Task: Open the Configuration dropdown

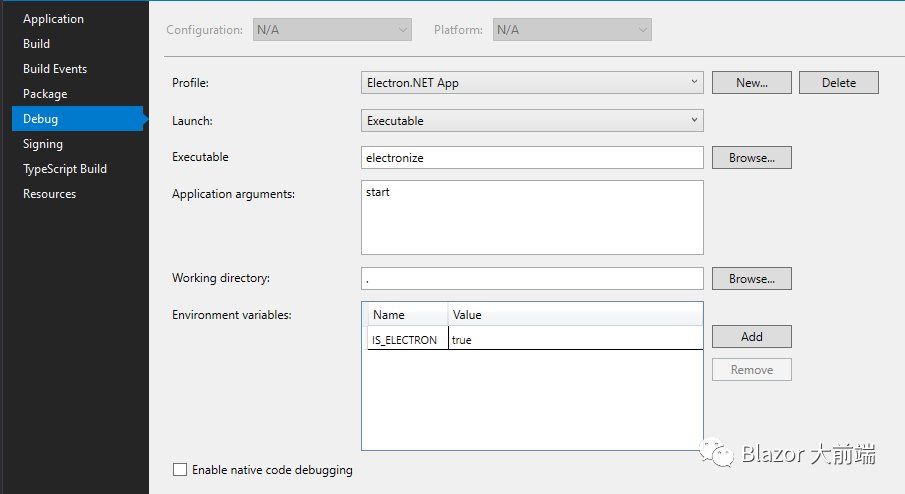Action: pyautogui.click(x=332, y=29)
